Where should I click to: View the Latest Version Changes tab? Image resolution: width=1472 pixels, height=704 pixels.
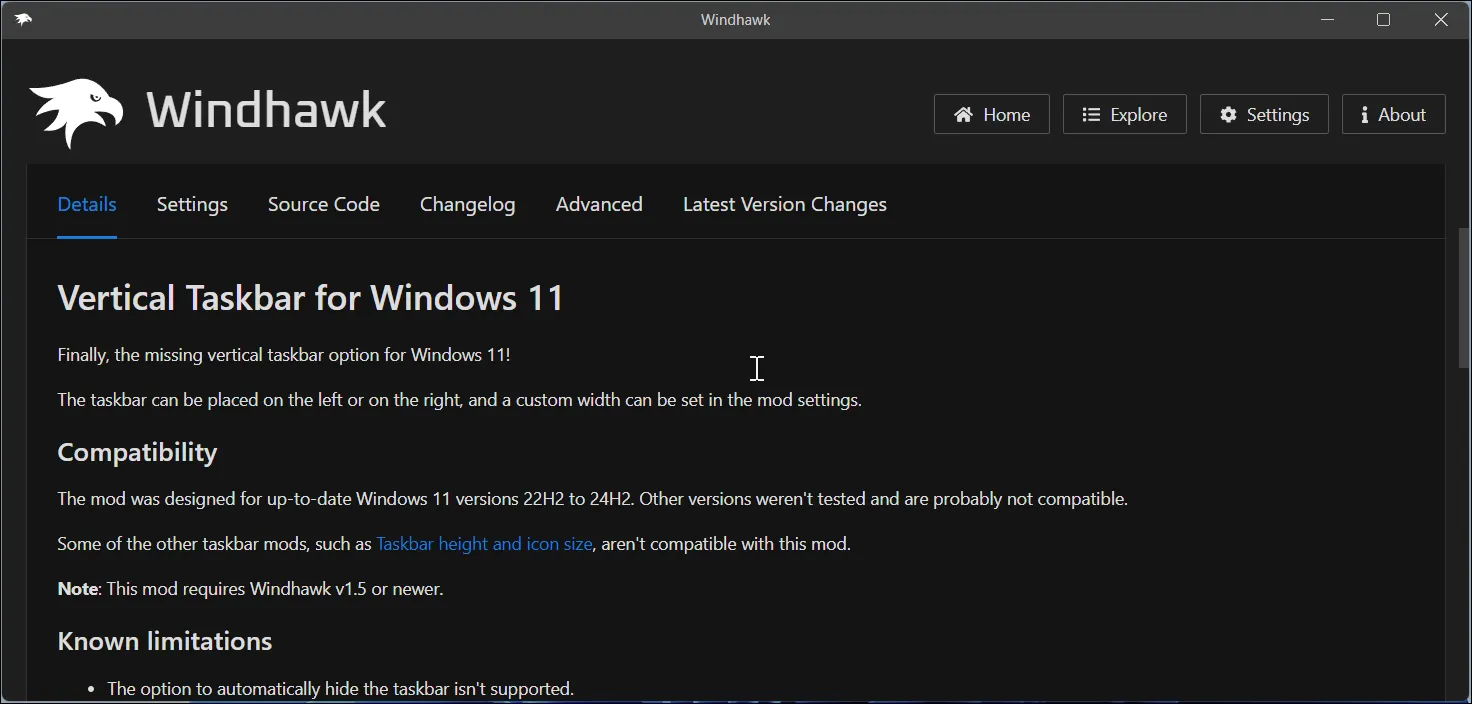[784, 204]
